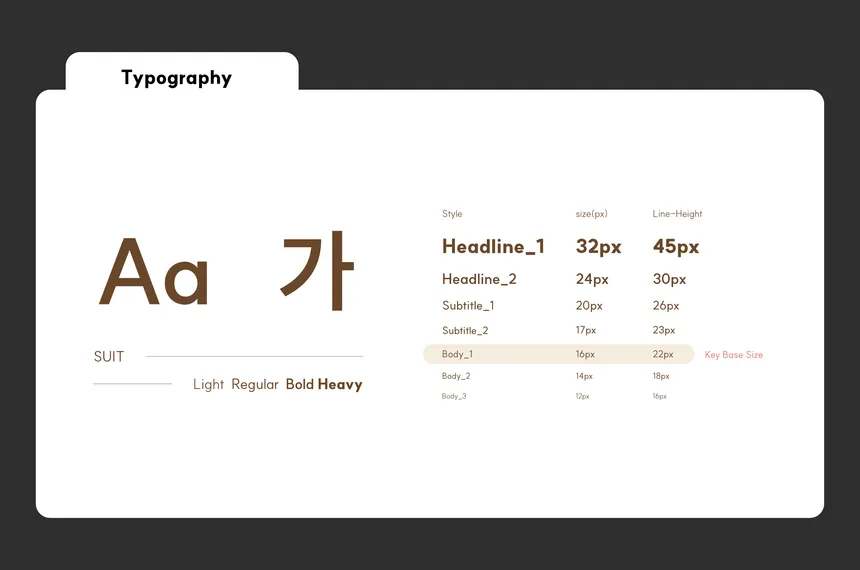The image size is (860, 570).
Task: Click the Style column header
Action: point(452,214)
